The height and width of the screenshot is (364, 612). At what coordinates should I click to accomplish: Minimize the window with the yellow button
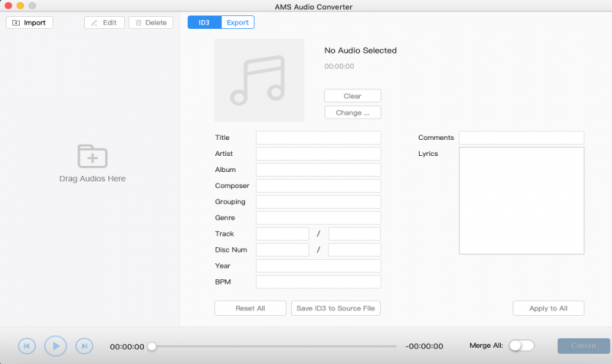[20, 5]
